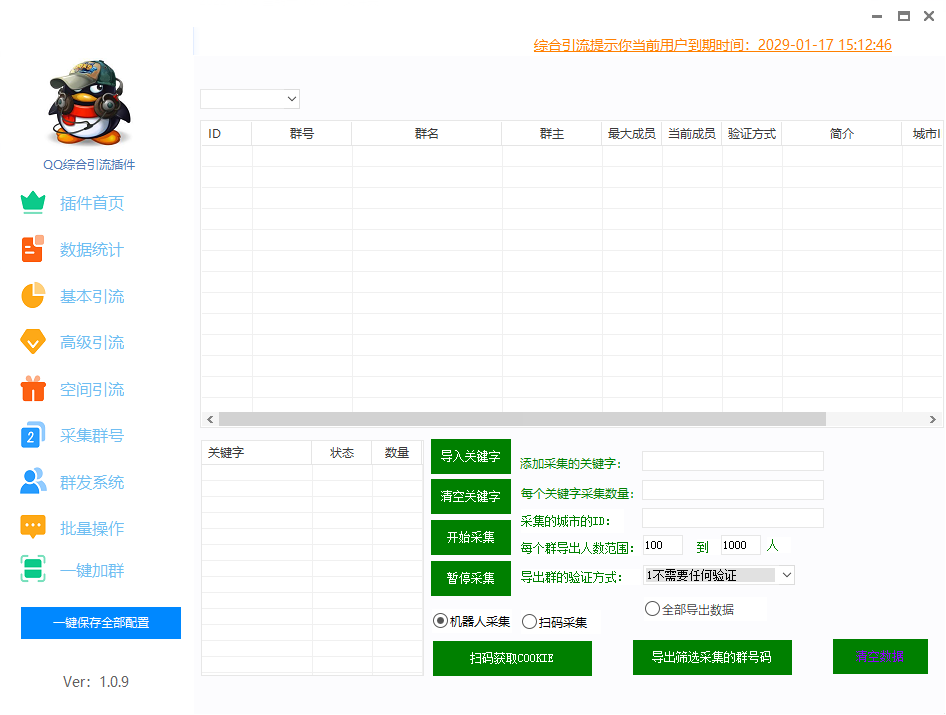Image resolution: width=946 pixels, height=715 pixels.
Task: Select the 一键加群 scan icon
Action: [x=33, y=570]
